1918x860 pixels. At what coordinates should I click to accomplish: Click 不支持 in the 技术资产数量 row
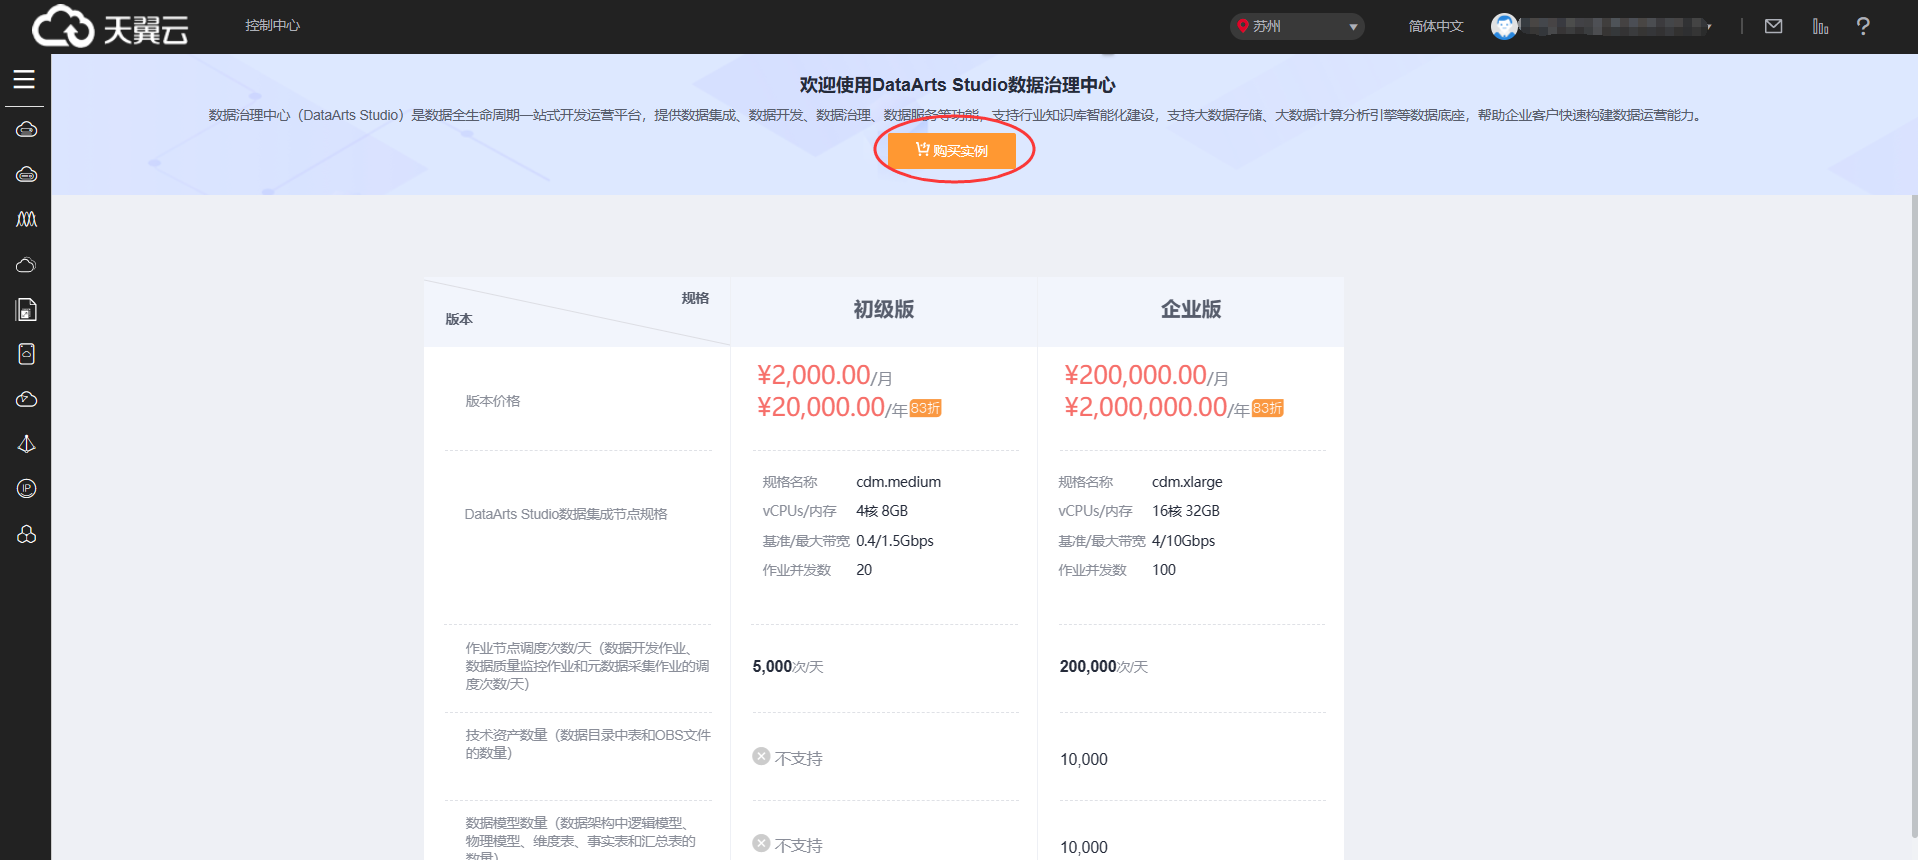tap(788, 758)
